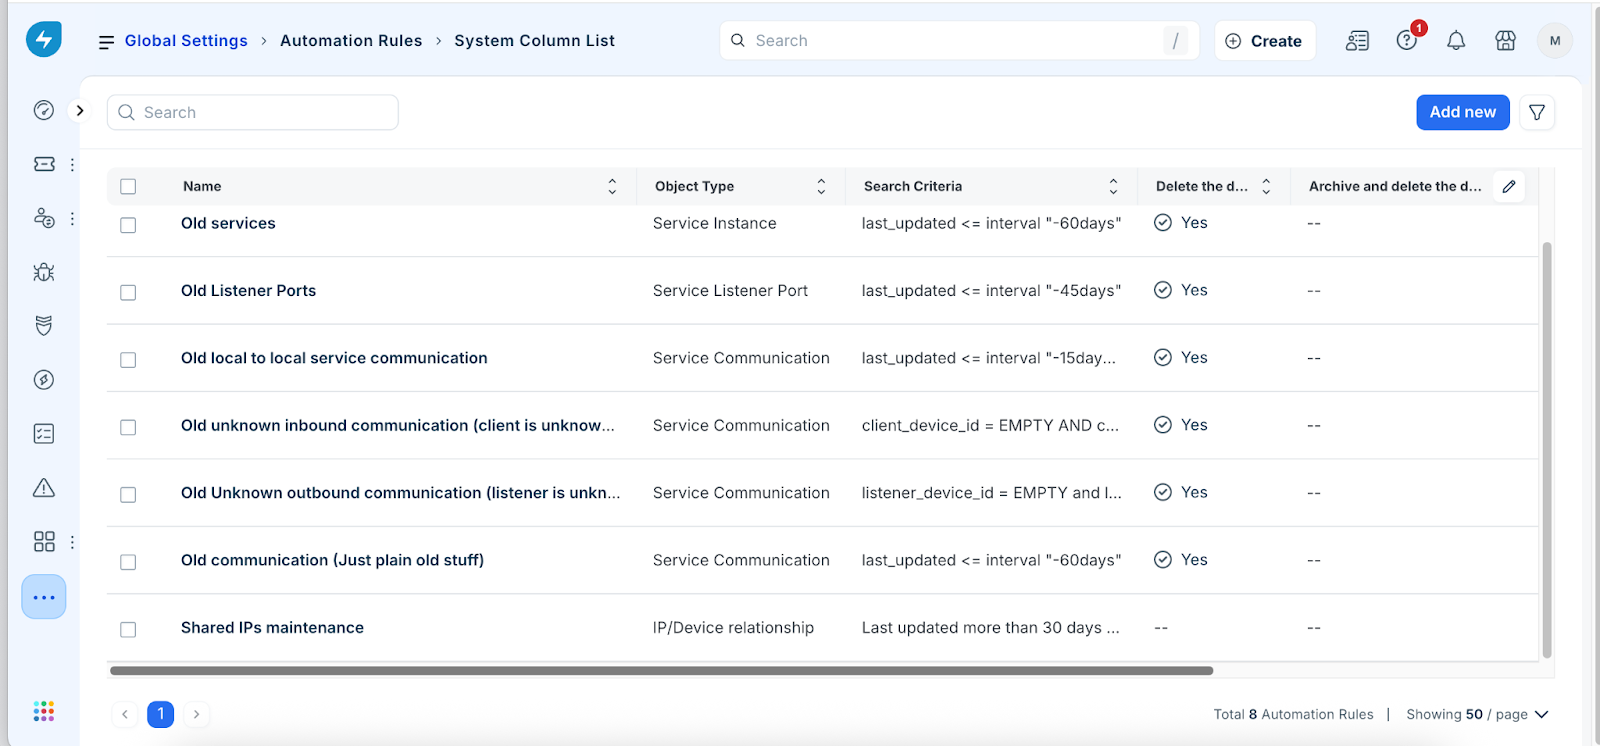Sort by the Search Criteria column arrows
This screenshot has width=1600, height=746.
pos(1113,186)
